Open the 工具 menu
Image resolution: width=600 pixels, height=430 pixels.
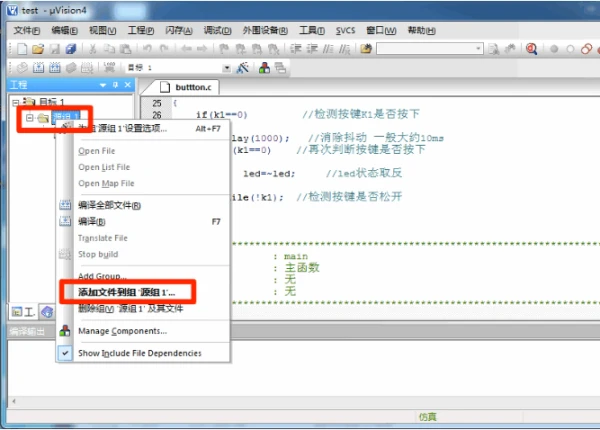tap(312, 30)
